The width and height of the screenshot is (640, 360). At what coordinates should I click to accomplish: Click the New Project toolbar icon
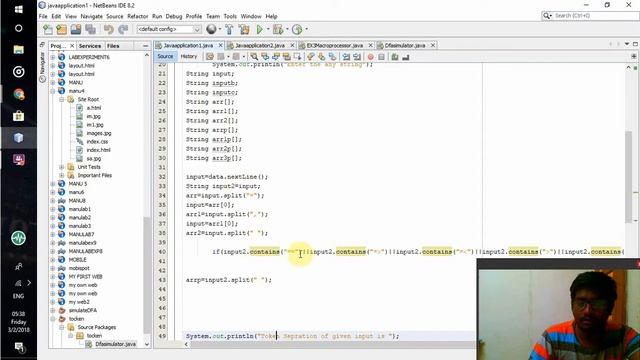pyautogui.click(x=62, y=29)
